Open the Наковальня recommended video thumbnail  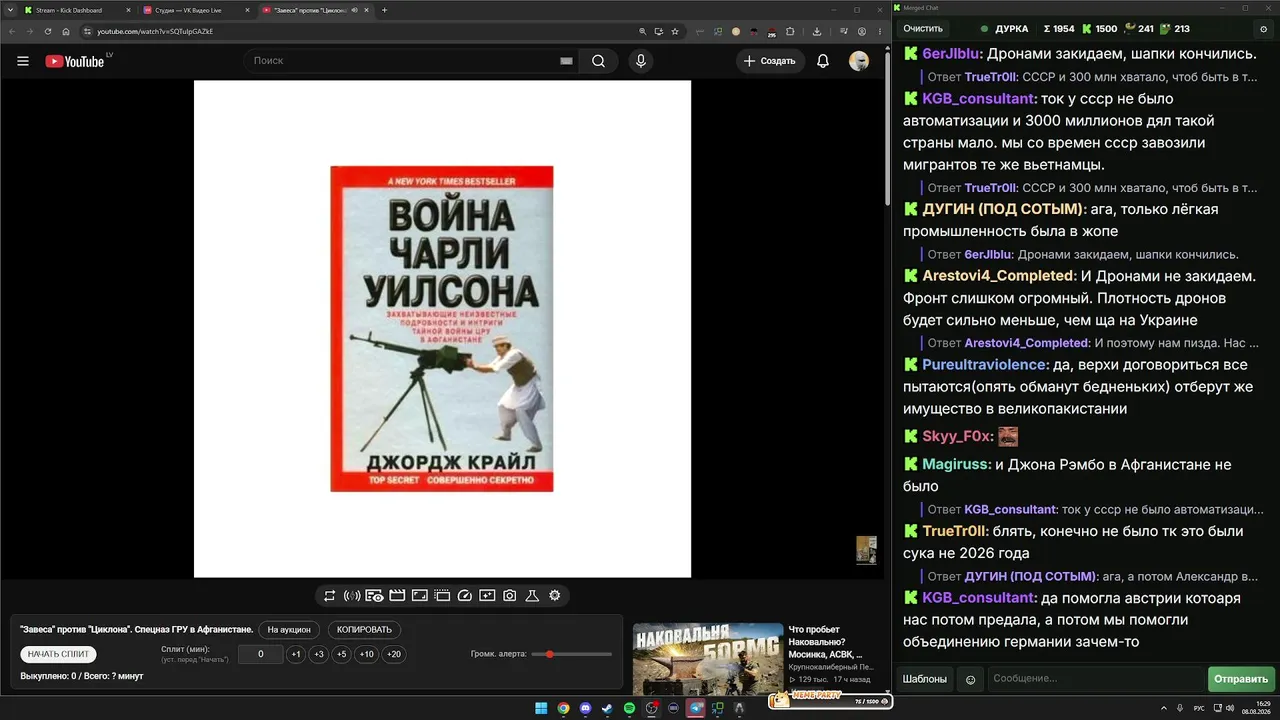[708, 658]
